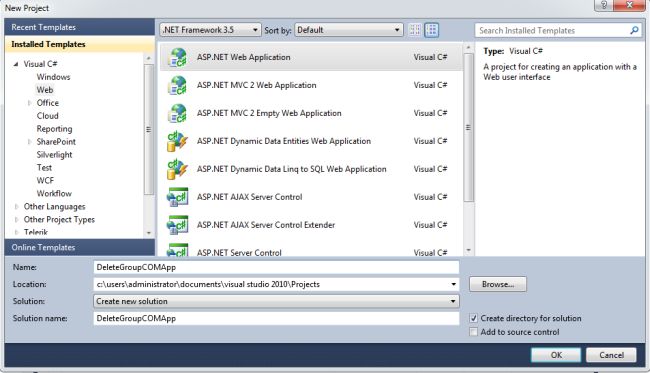Image resolution: width=650 pixels, height=373 pixels.
Task: Collapse the Visual C# tree node
Action: [x=16, y=64]
